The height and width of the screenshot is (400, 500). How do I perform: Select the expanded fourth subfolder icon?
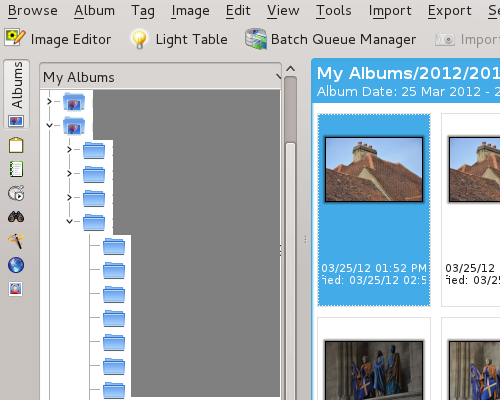94,222
